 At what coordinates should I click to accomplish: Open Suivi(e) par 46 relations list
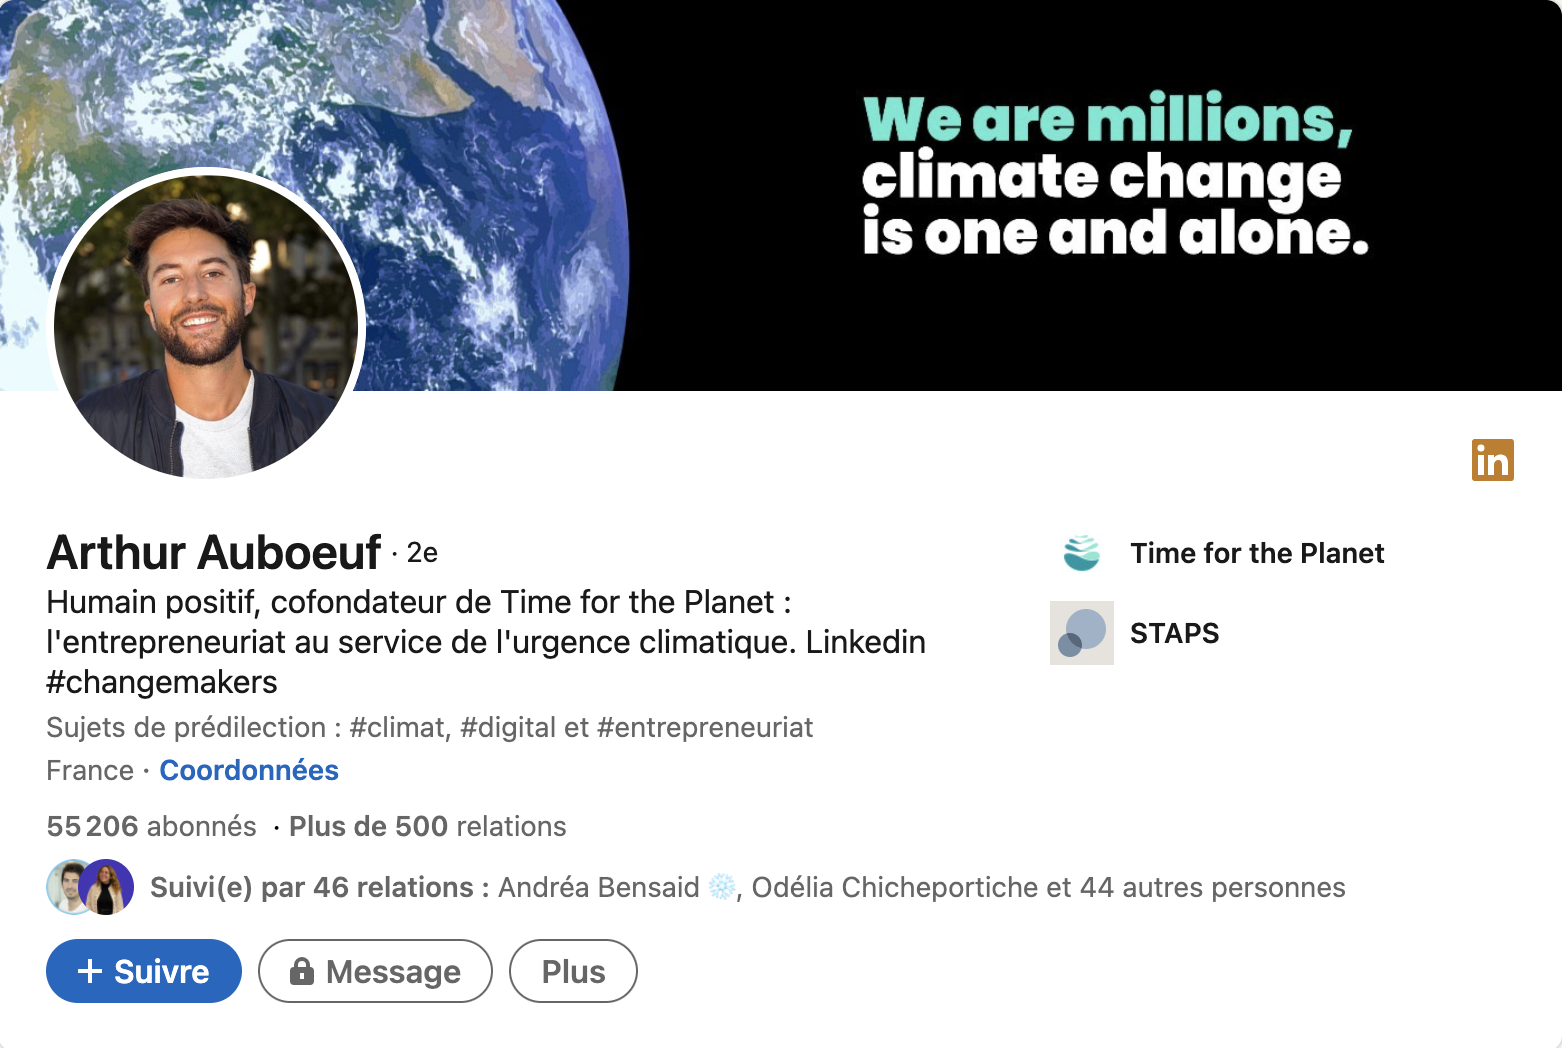pyautogui.click(x=320, y=888)
